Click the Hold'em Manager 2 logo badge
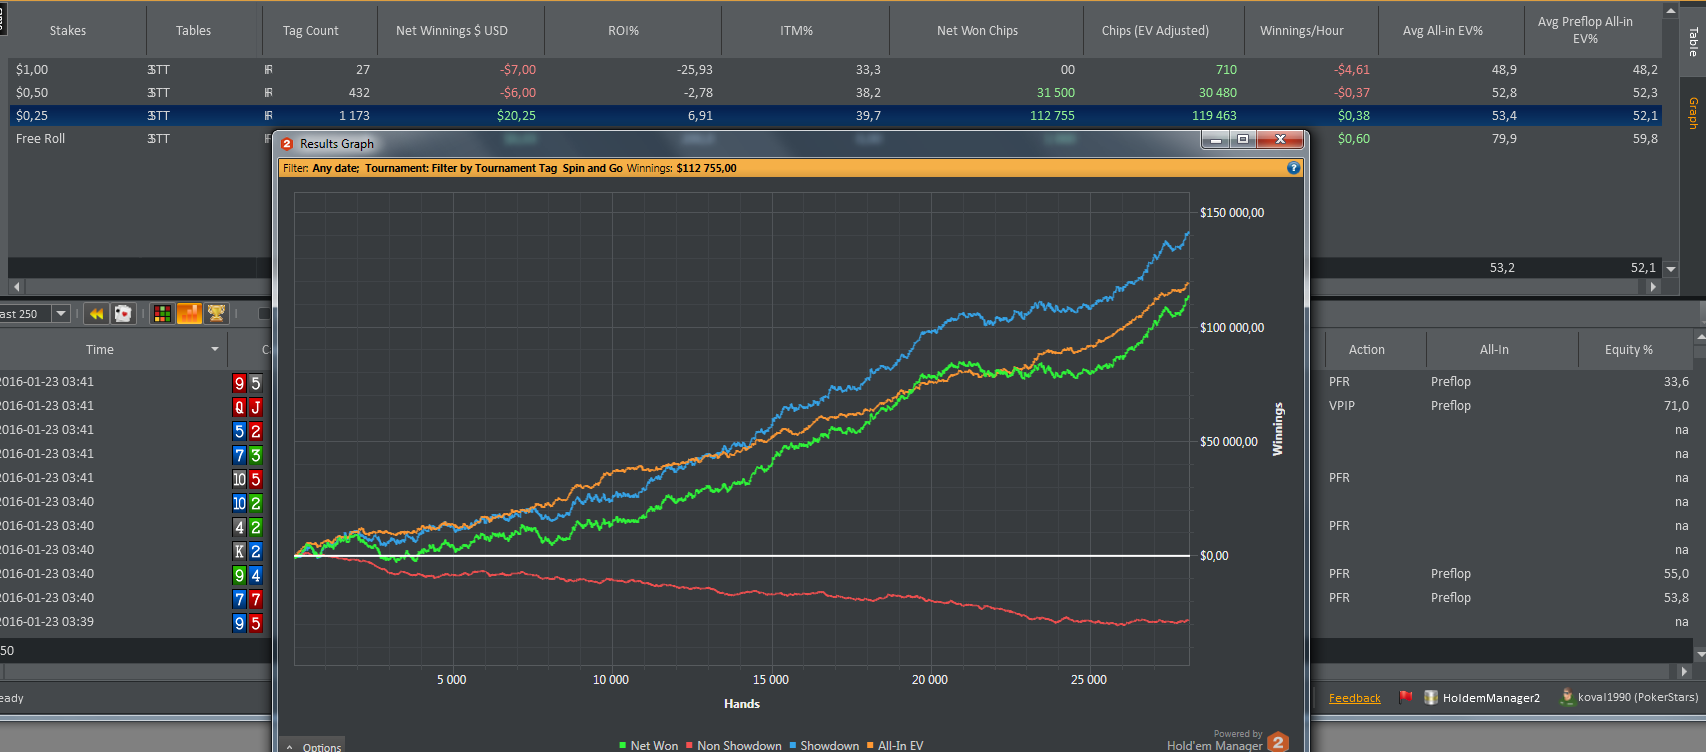The image size is (1706, 752). tap(1278, 742)
